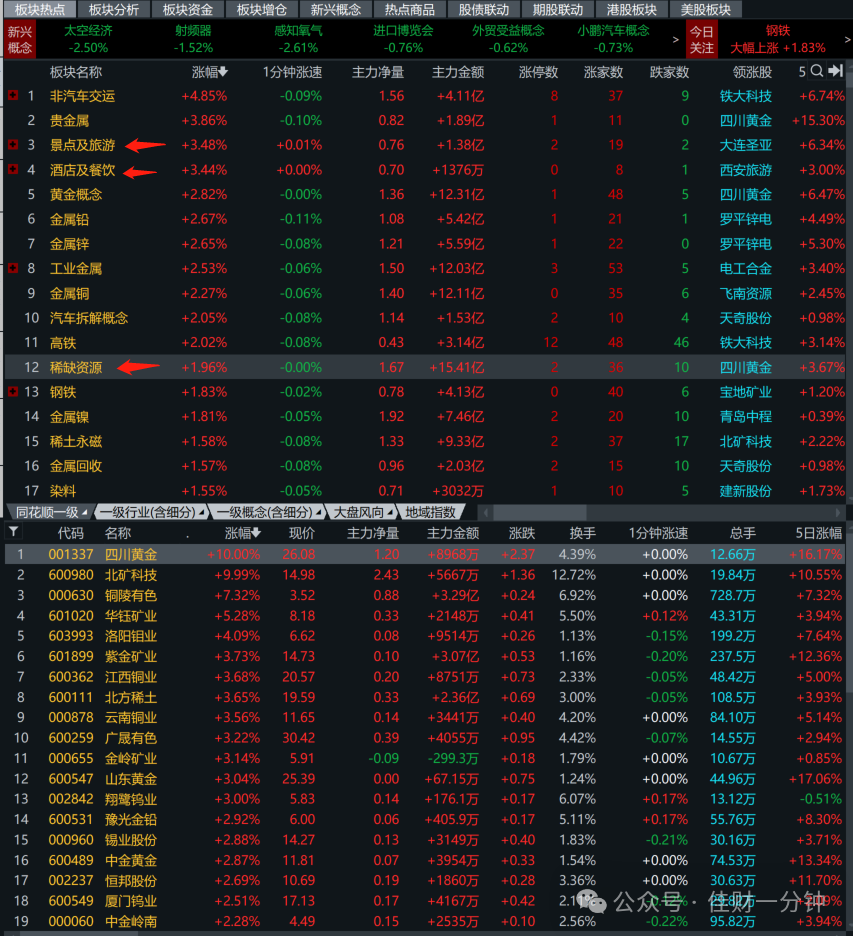Open the funnel filter icon in stock table
The height and width of the screenshot is (936, 853).
14,531
